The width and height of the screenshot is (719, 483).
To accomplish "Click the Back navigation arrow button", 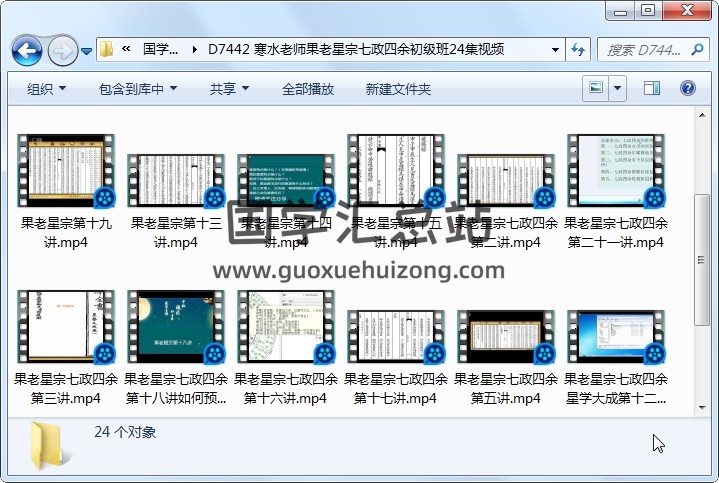I will [26, 49].
